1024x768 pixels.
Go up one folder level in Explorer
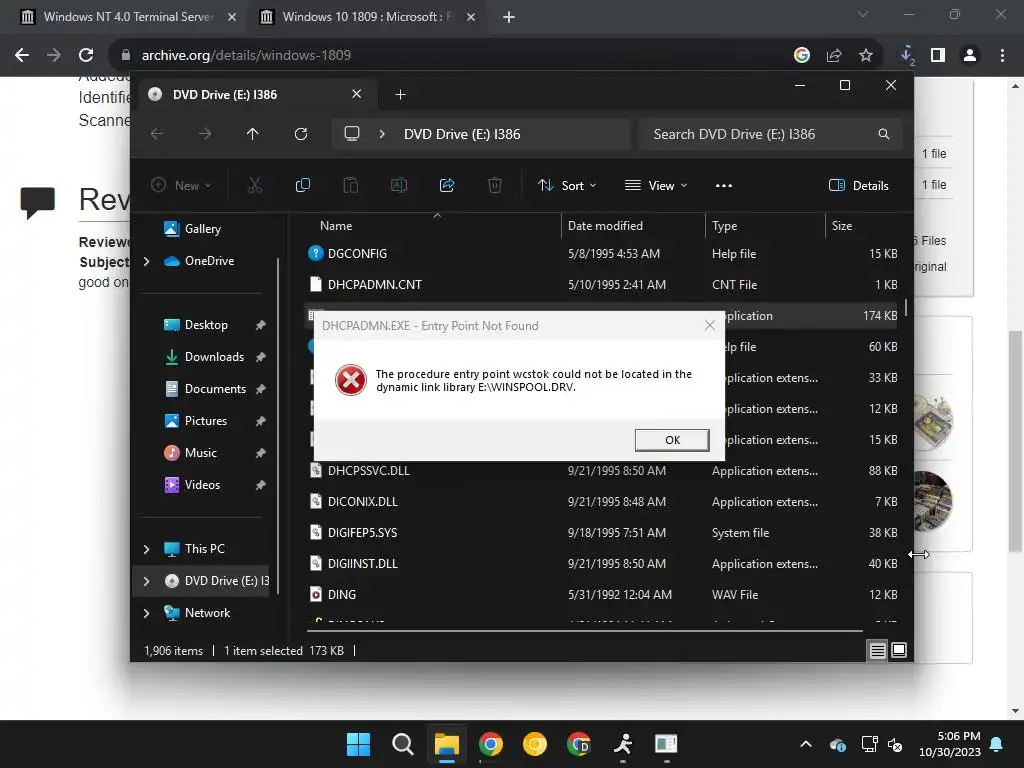(x=253, y=134)
